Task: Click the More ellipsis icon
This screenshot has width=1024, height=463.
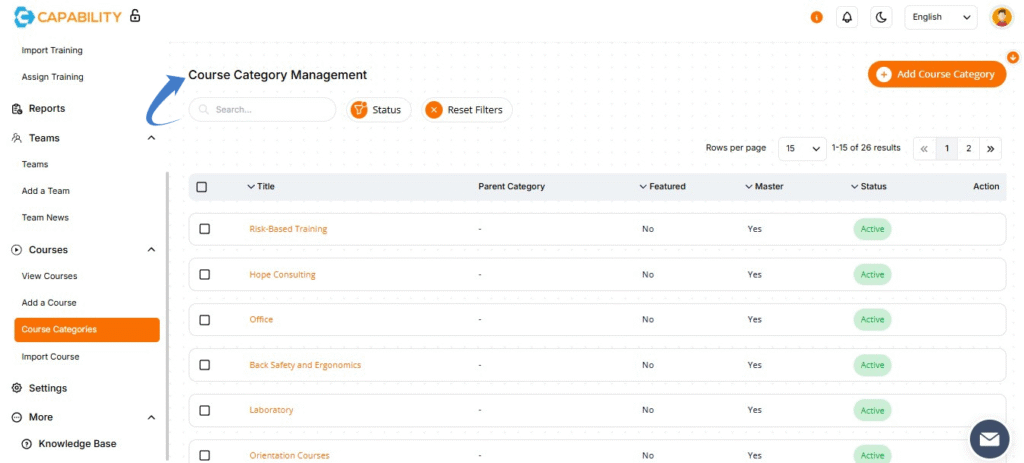Action: click(x=18, y=417)
